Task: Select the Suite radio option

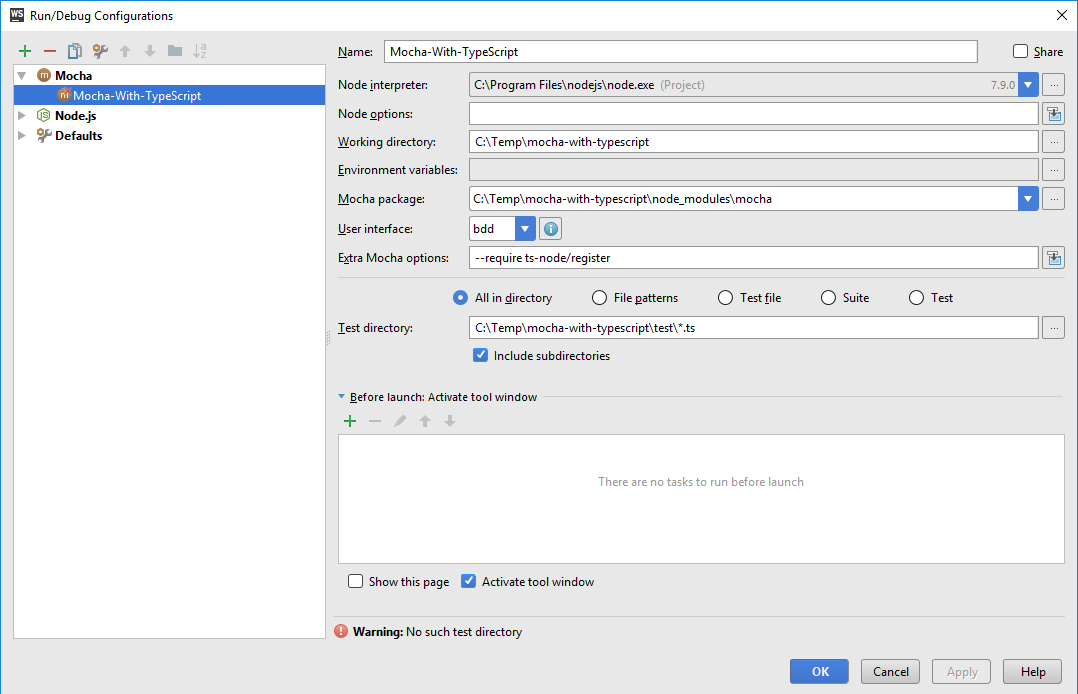Action: coord(828,298)
